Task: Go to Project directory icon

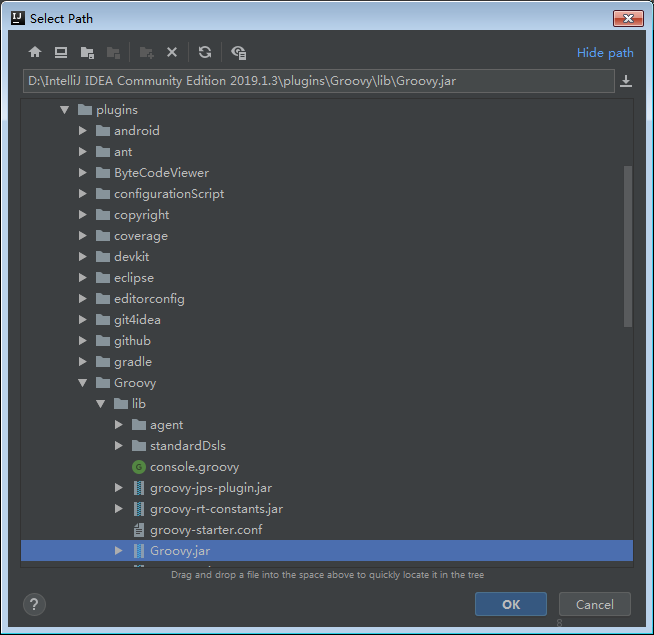Action: point(87,53)
